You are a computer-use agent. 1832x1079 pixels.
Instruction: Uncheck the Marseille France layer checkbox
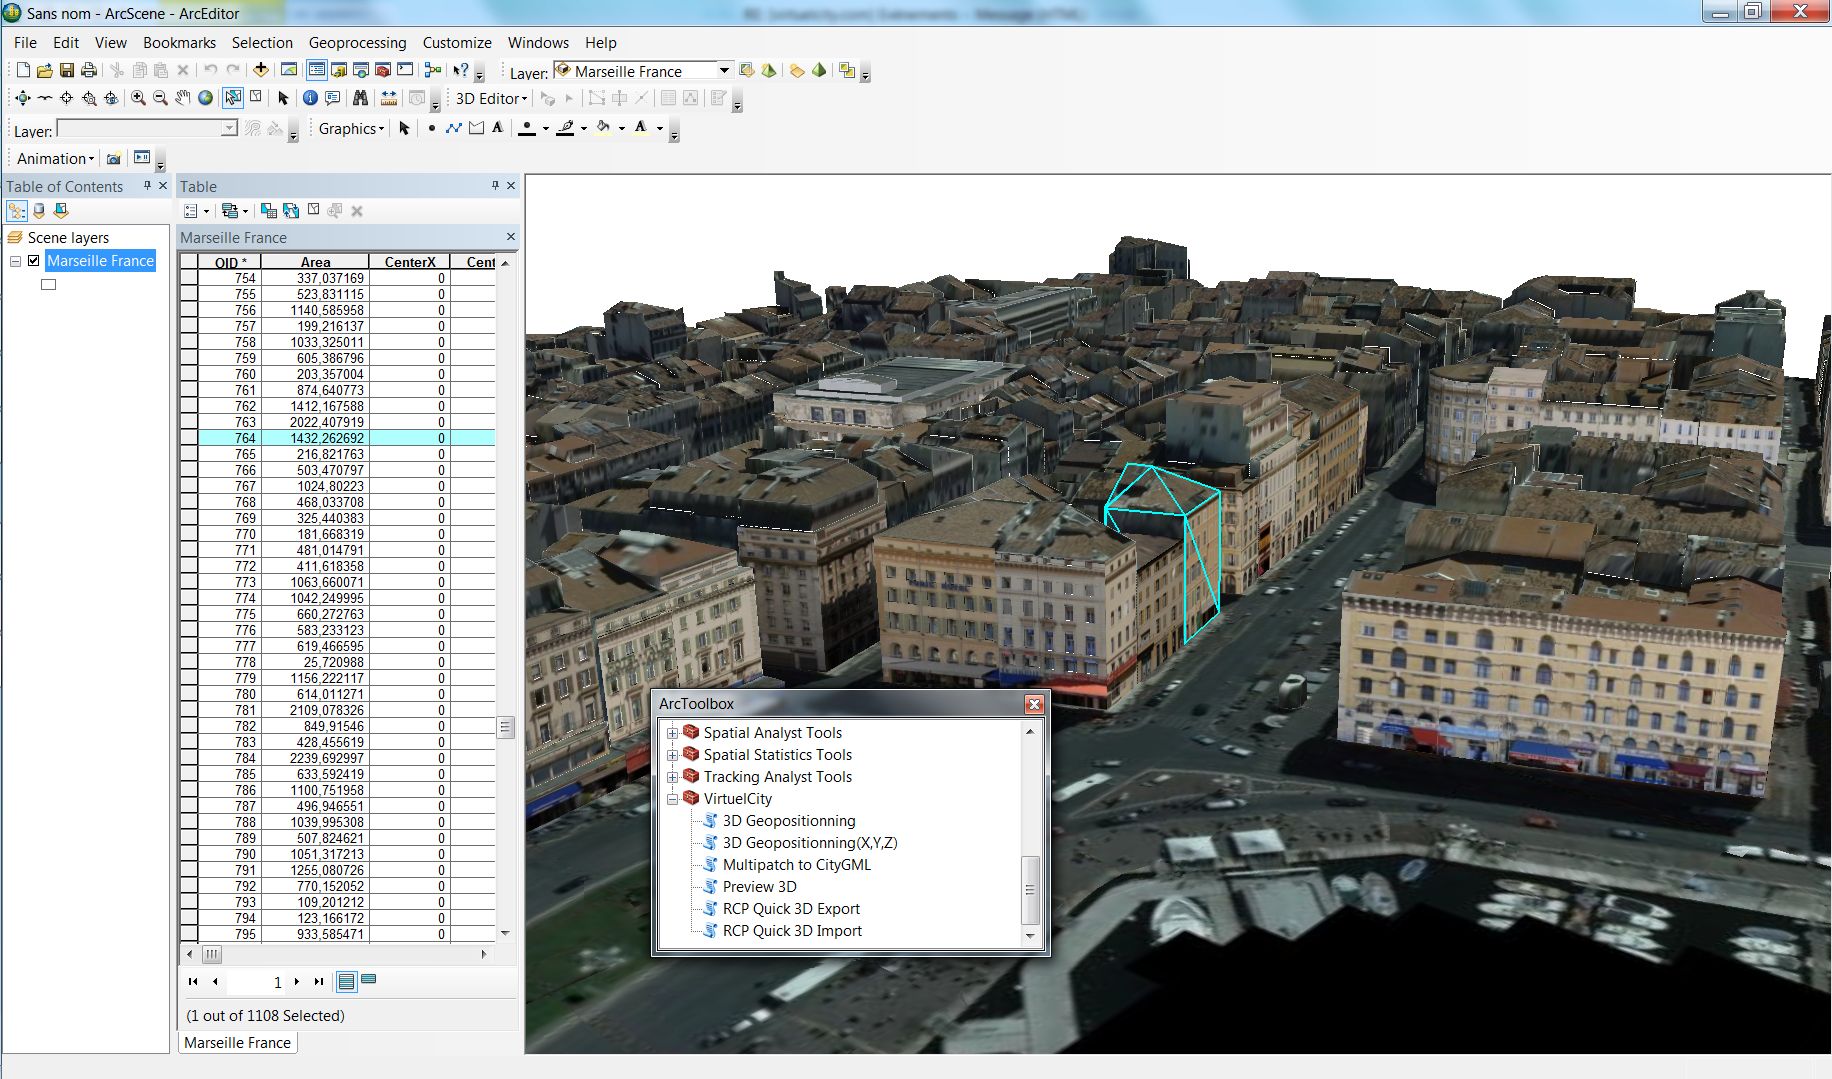(x=34, y=261)
